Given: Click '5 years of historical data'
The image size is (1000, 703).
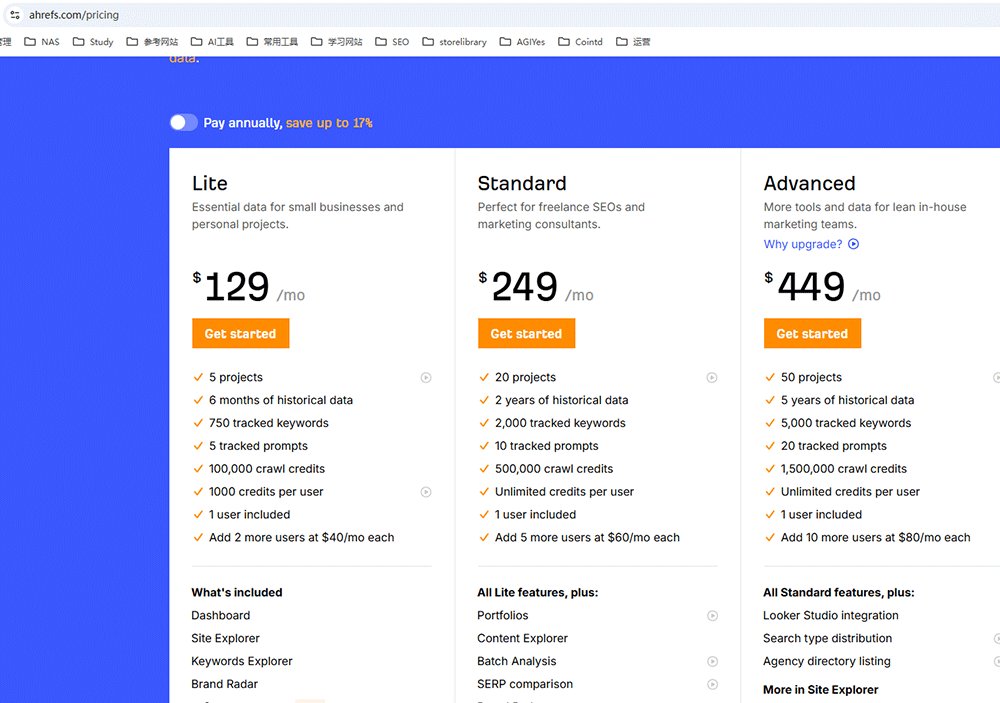Looking at the screenshot, I should pos(847,400).
